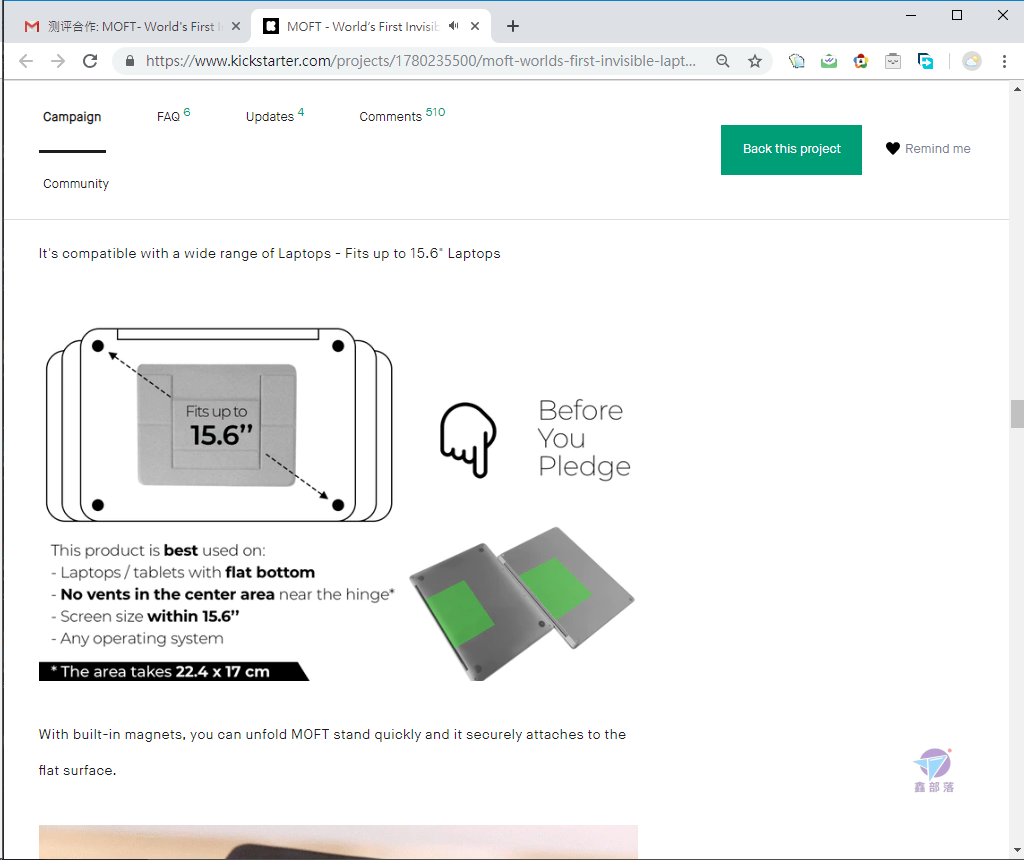Go forward to the next page
This screenshot has height=860, width=1024.
pos(58,61)
